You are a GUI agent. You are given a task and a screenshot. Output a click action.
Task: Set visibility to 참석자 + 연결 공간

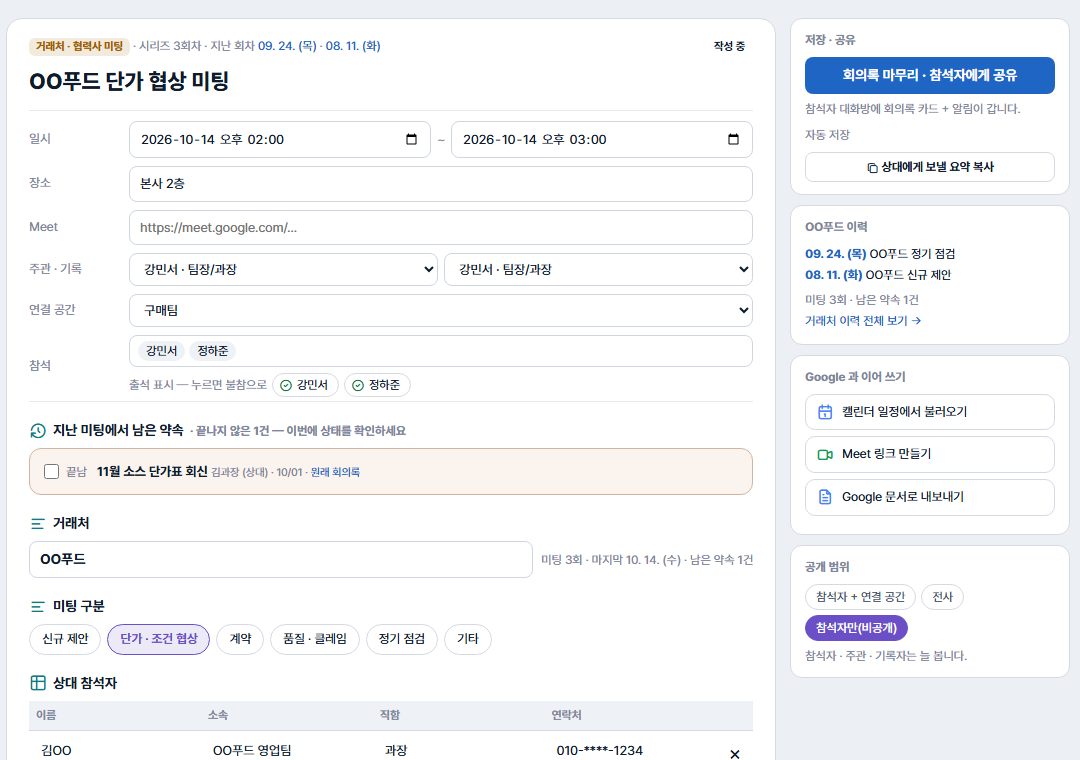click(x=860, y=597)
